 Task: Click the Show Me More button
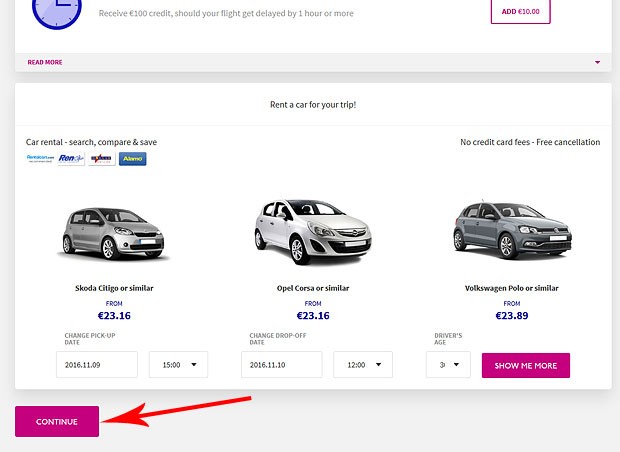point(525,365)
